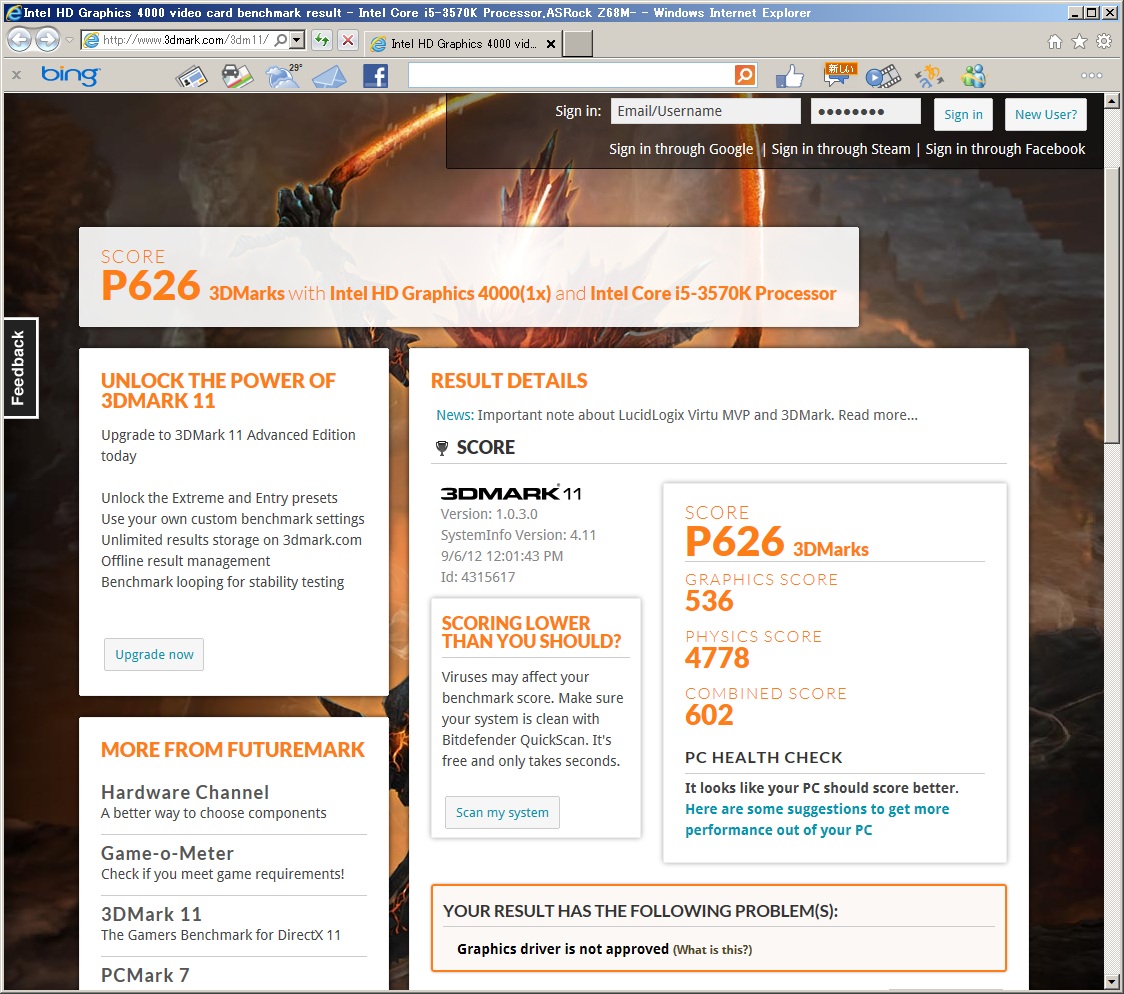The width and height of the screenshot is (1124, 994).
Task: Click the Home icon in IE toolbar
Action: pyautogui.click(x=1054, y=42)
